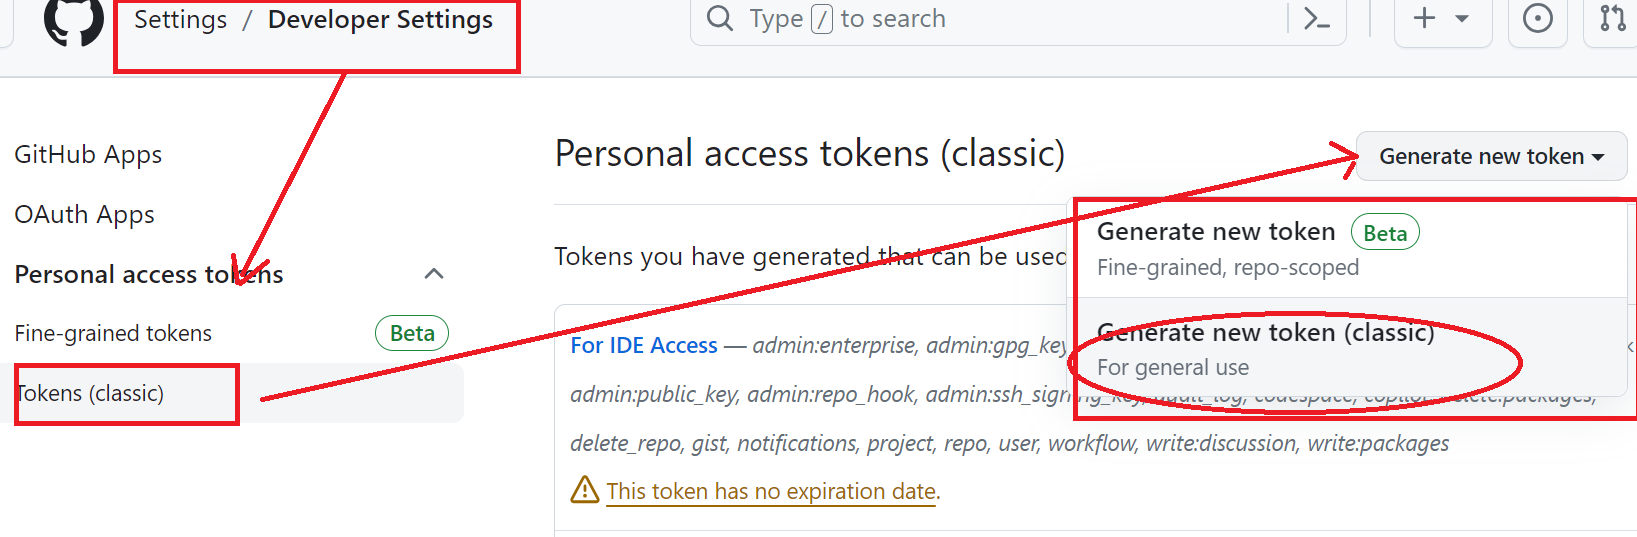Screen dimensions: 1637x537
Task: Click the search magnifier icon
Action: (720, 18)
